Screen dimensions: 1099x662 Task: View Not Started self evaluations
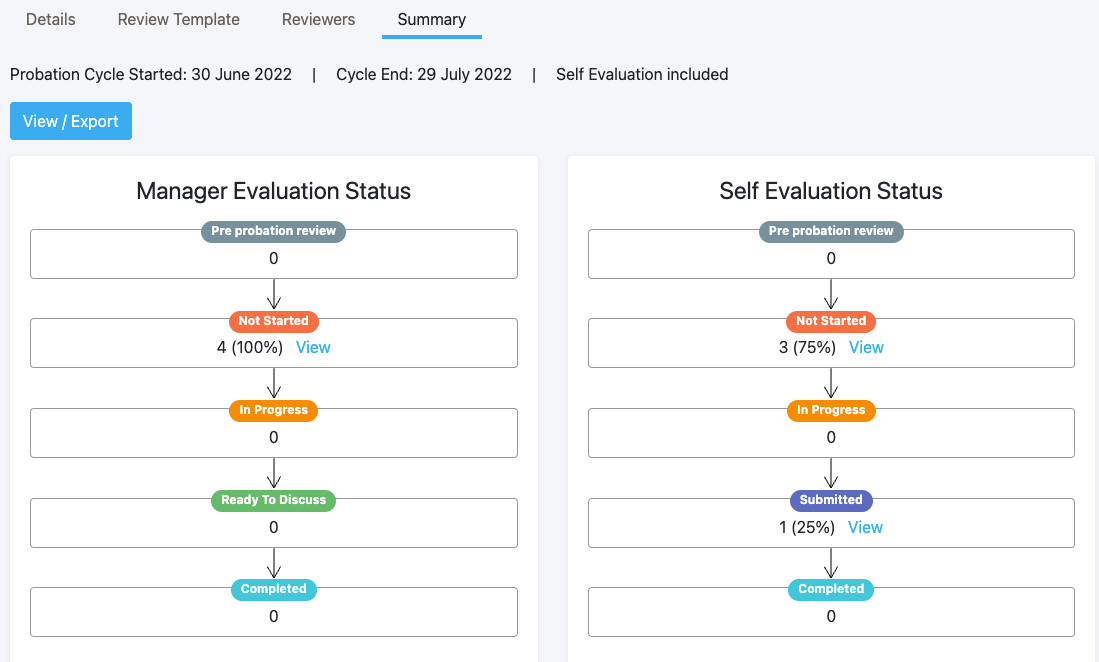(x=866, y=347)
